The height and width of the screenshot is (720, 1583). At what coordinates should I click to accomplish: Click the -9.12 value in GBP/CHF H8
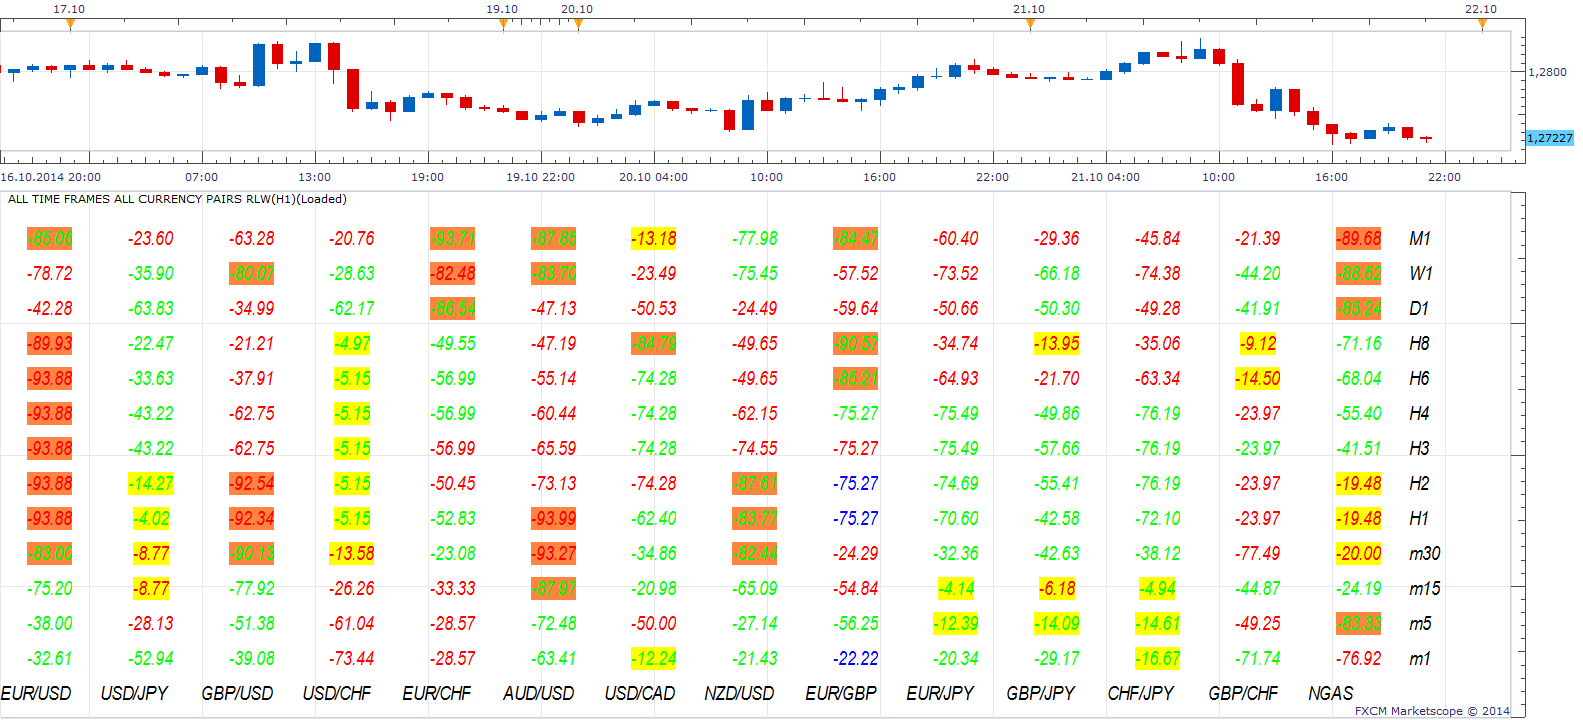tap(1259, 344)
